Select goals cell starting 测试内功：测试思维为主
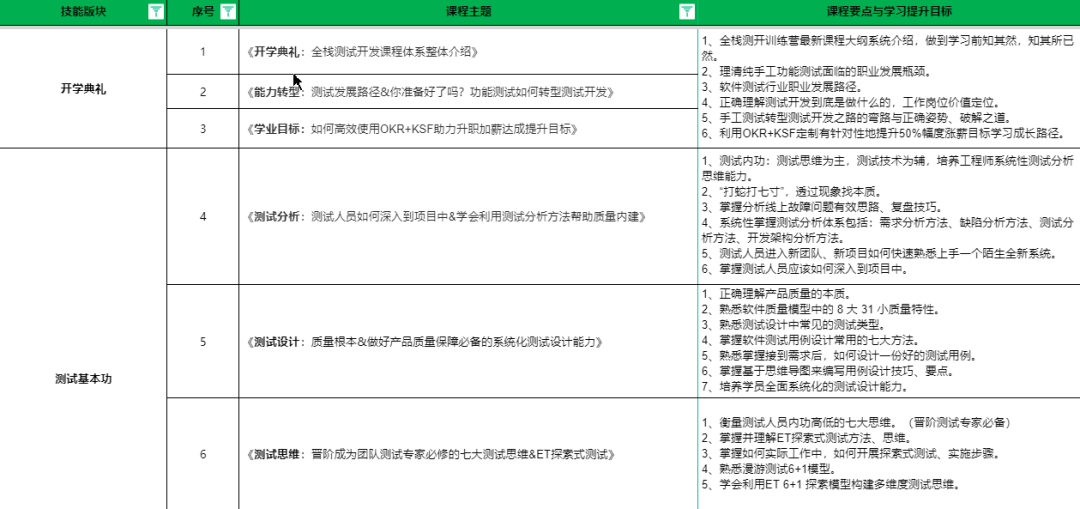 [x=889, y=216]
